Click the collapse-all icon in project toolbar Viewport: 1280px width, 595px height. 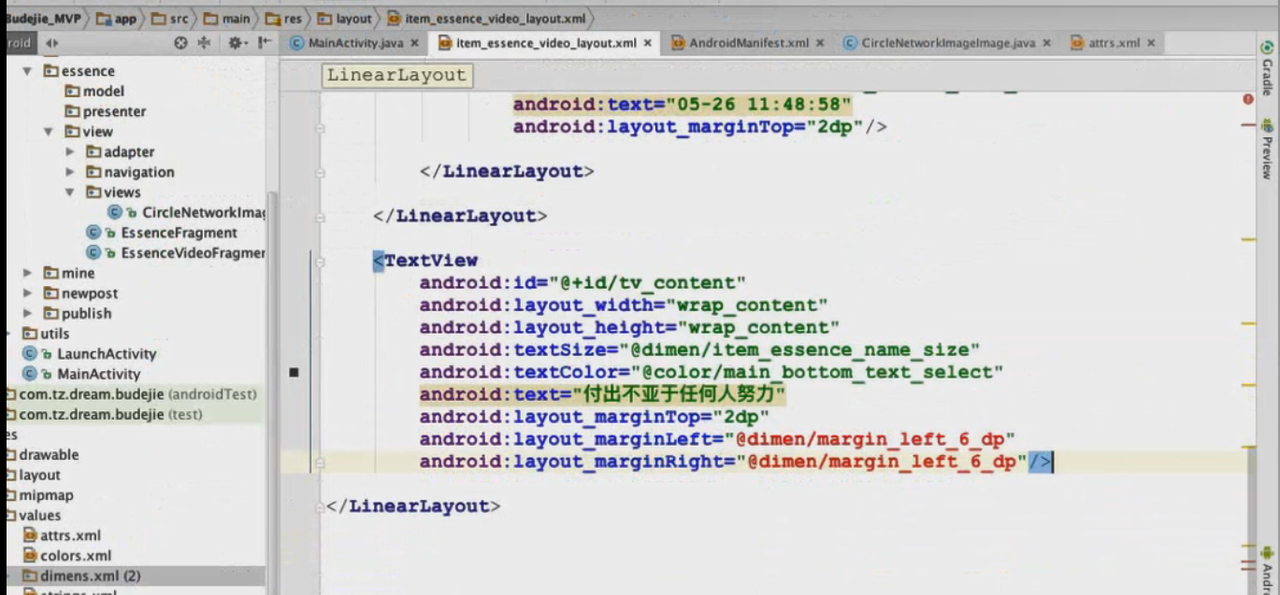click(x=205, y=43)
